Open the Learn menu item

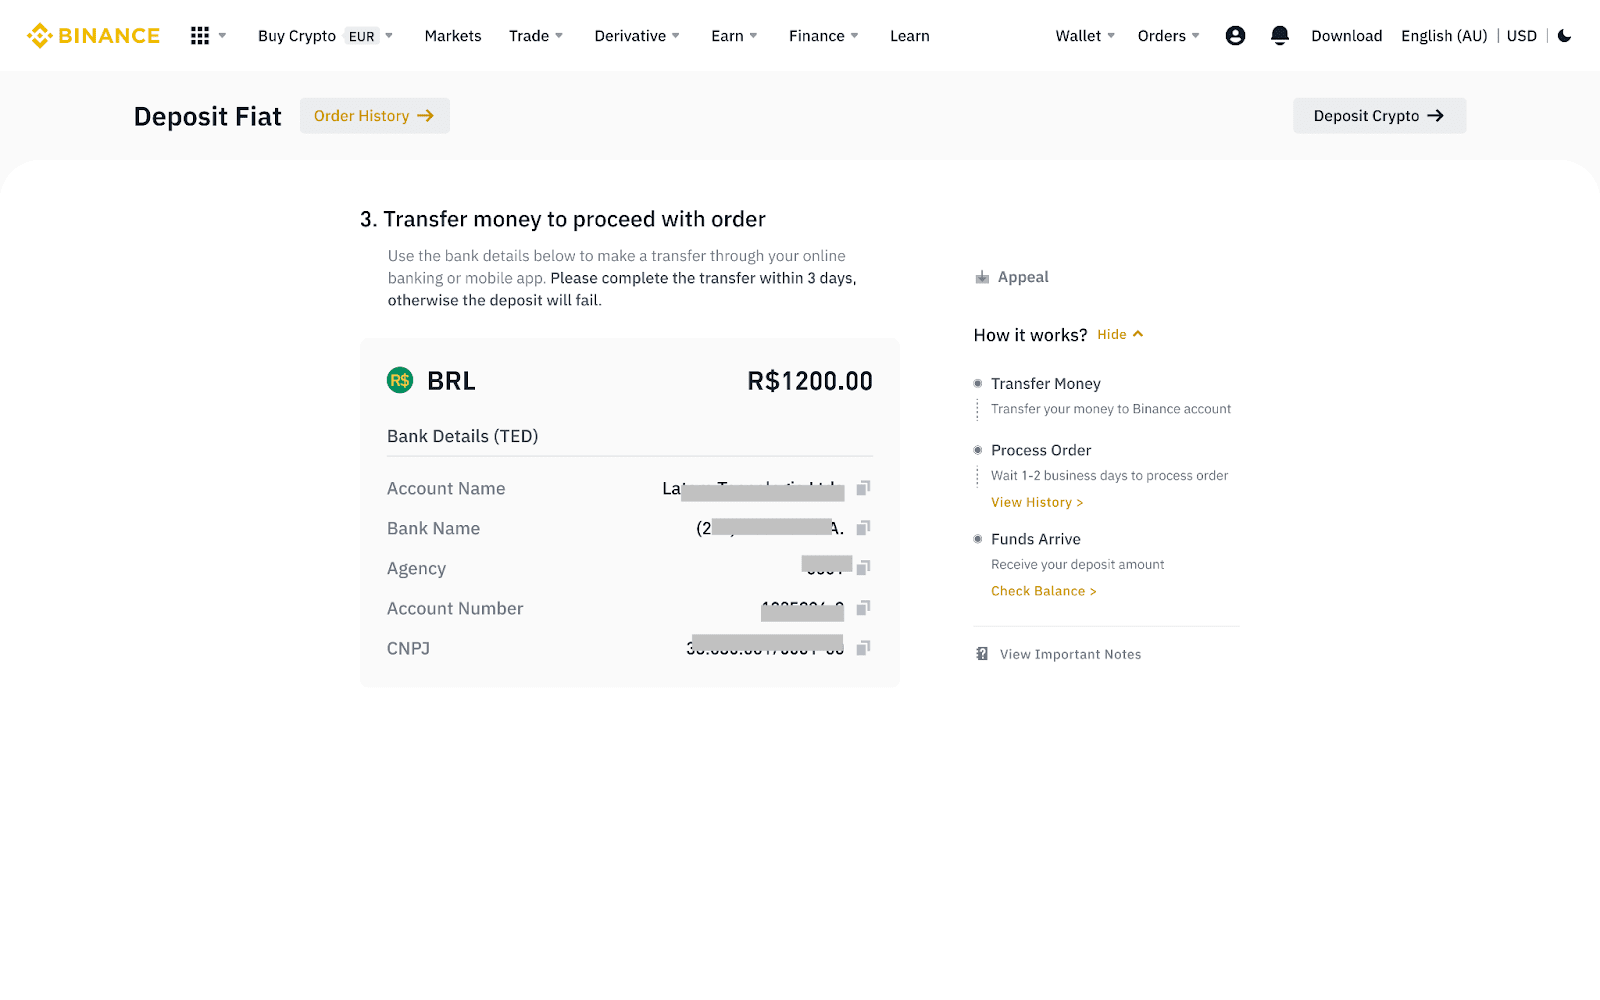coord(910,36)
